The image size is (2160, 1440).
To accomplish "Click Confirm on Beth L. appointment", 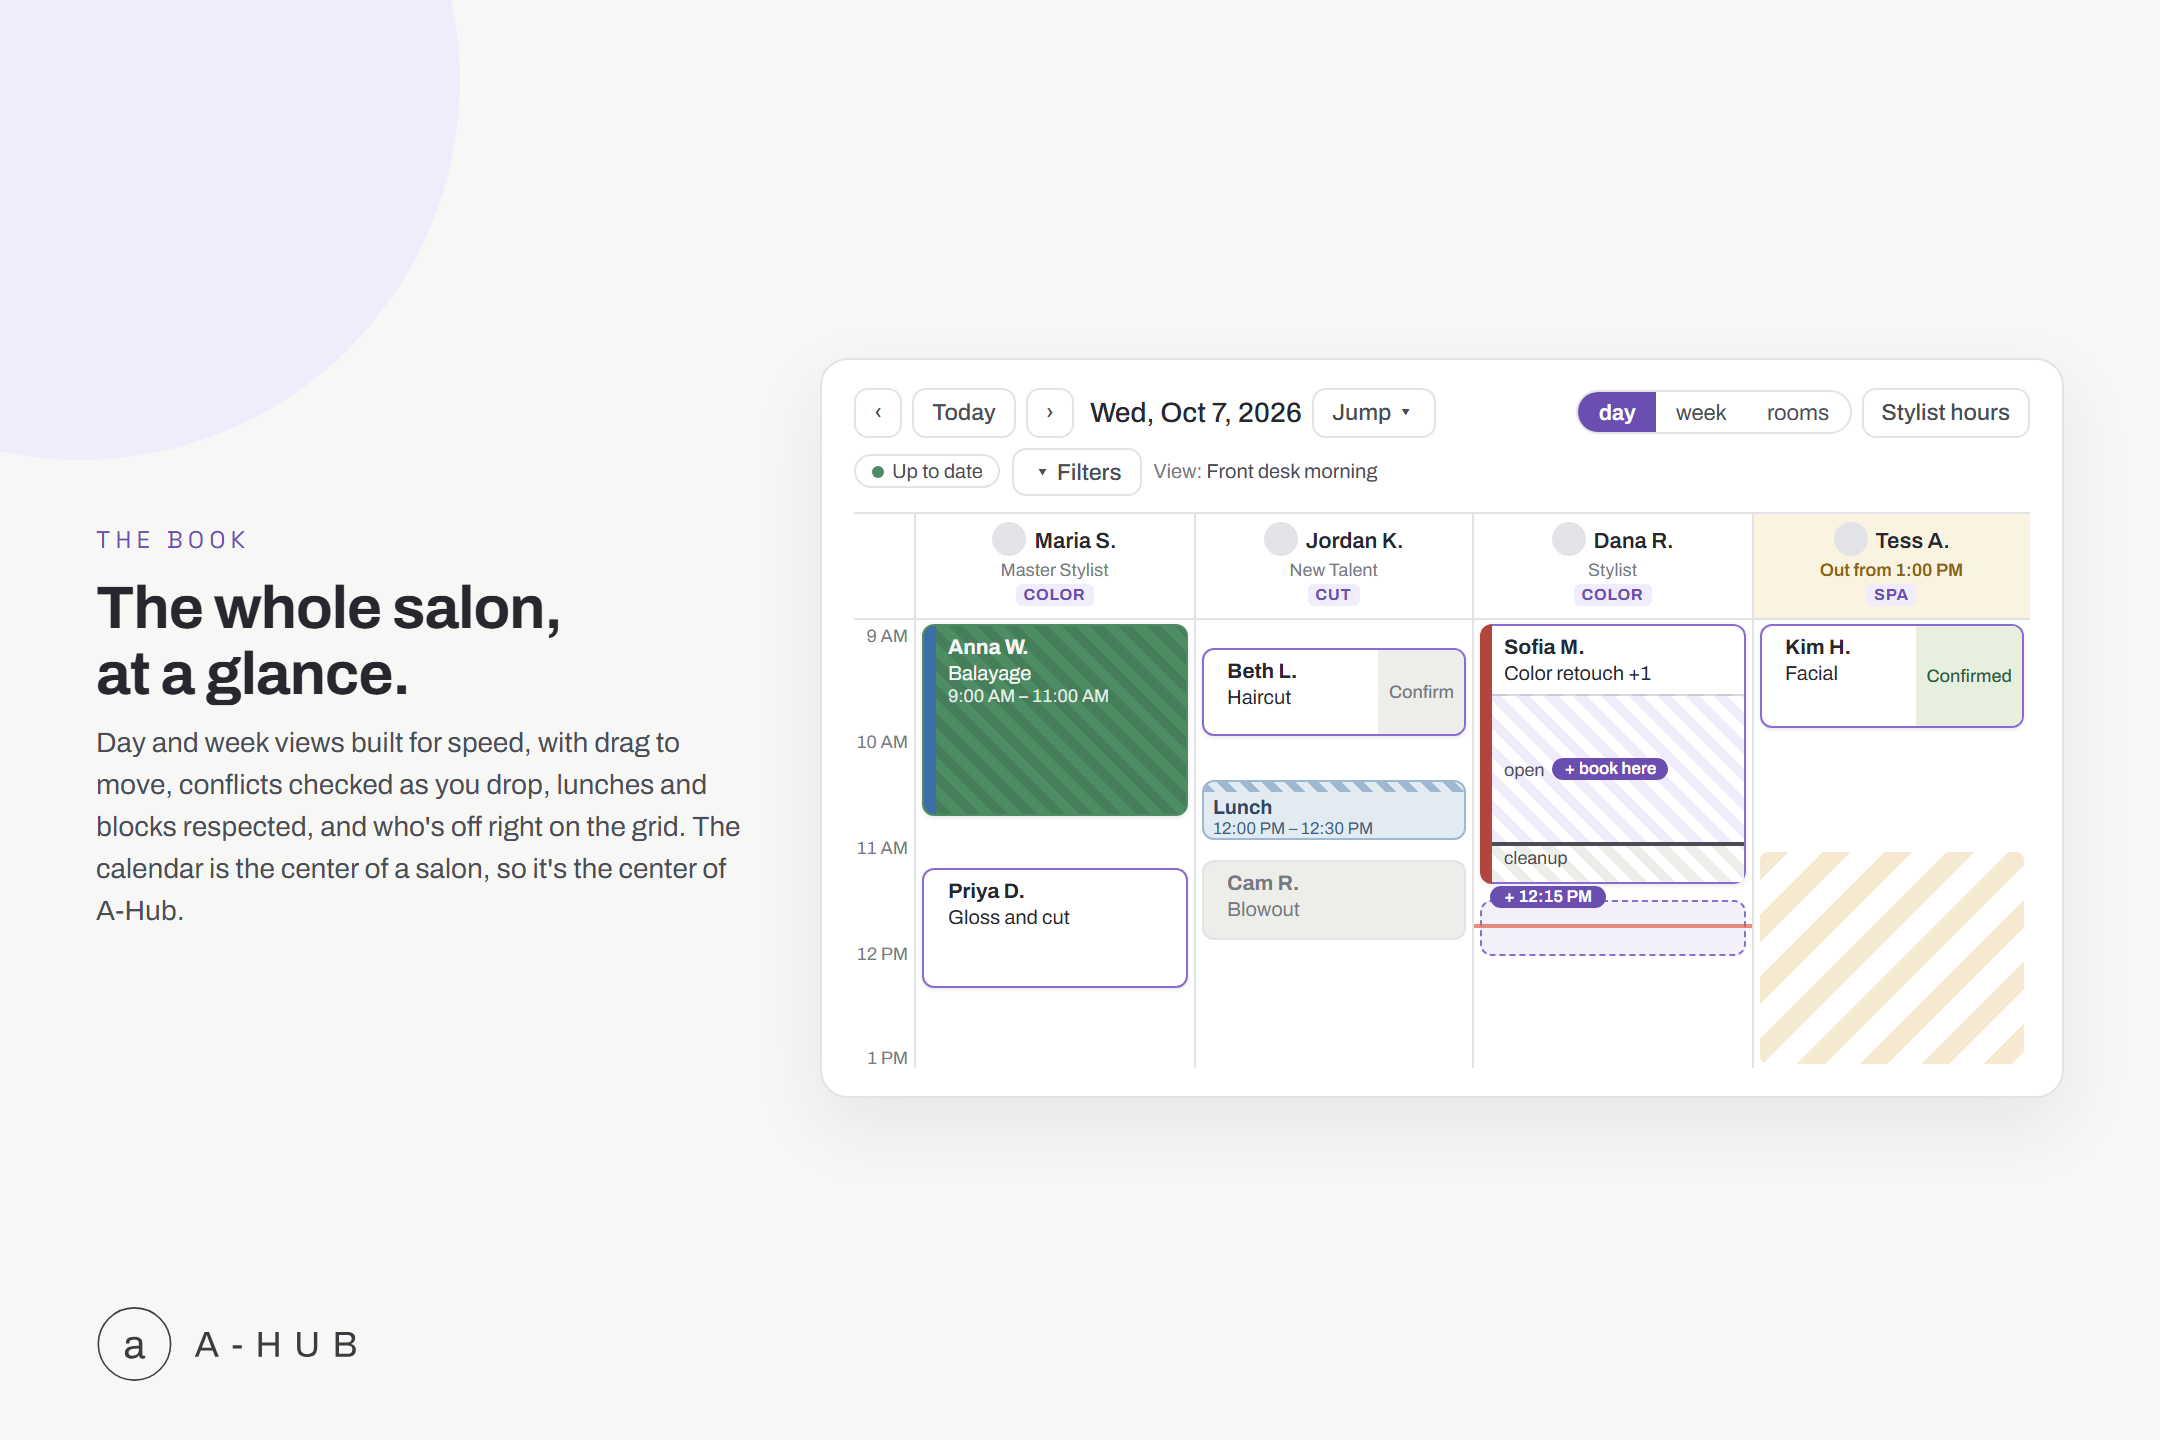I will (x=1421, y=692).
